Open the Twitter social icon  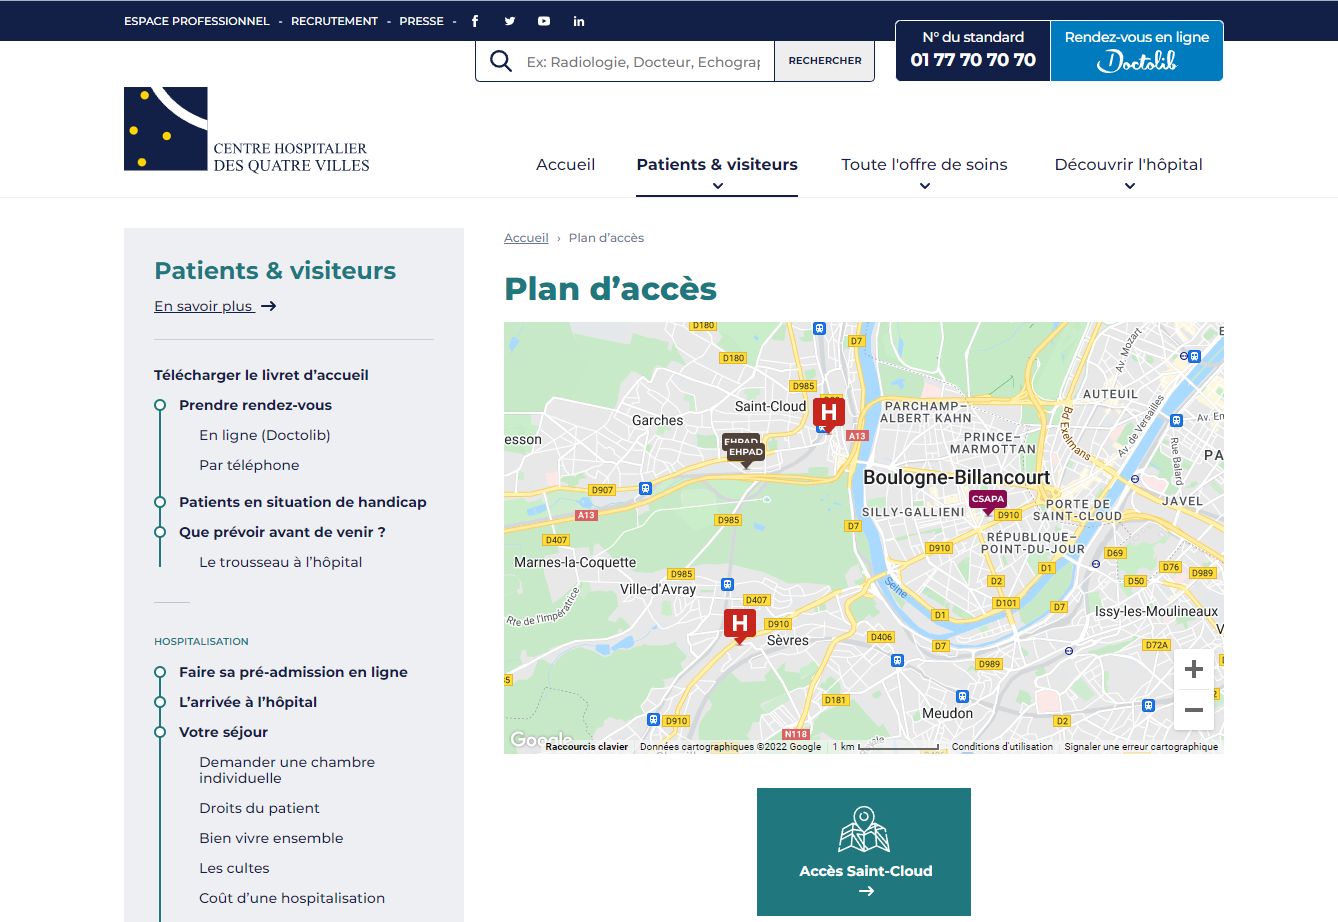point(510,21)
